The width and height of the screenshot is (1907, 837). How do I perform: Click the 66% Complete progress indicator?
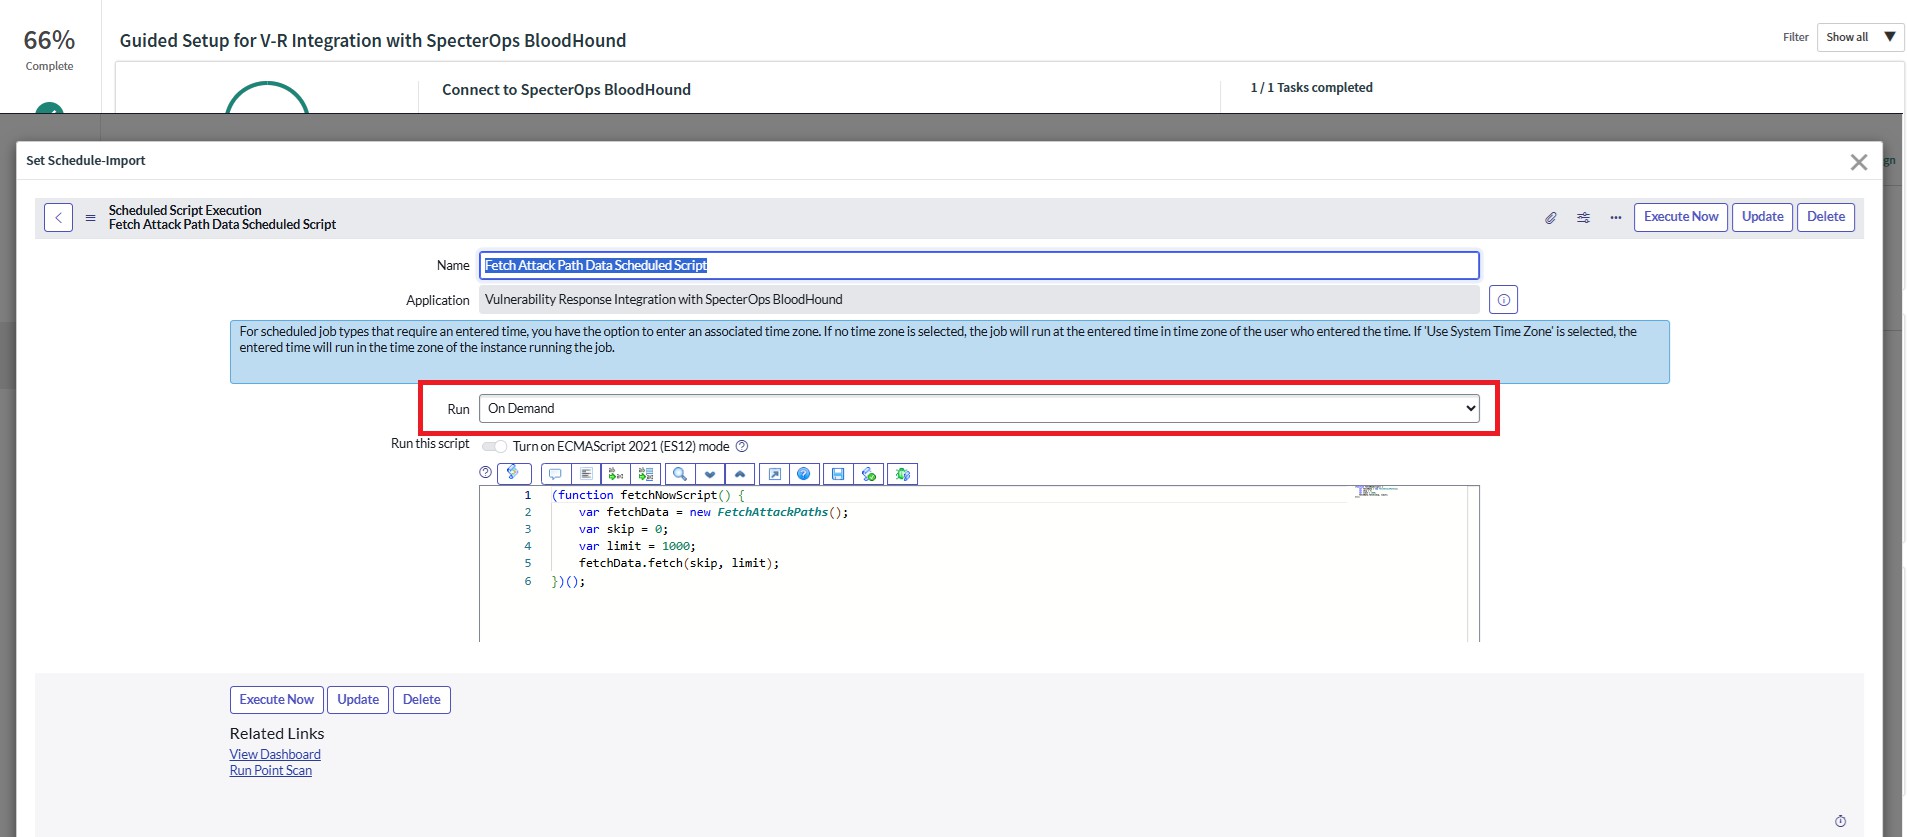click(x=49, y=49)
